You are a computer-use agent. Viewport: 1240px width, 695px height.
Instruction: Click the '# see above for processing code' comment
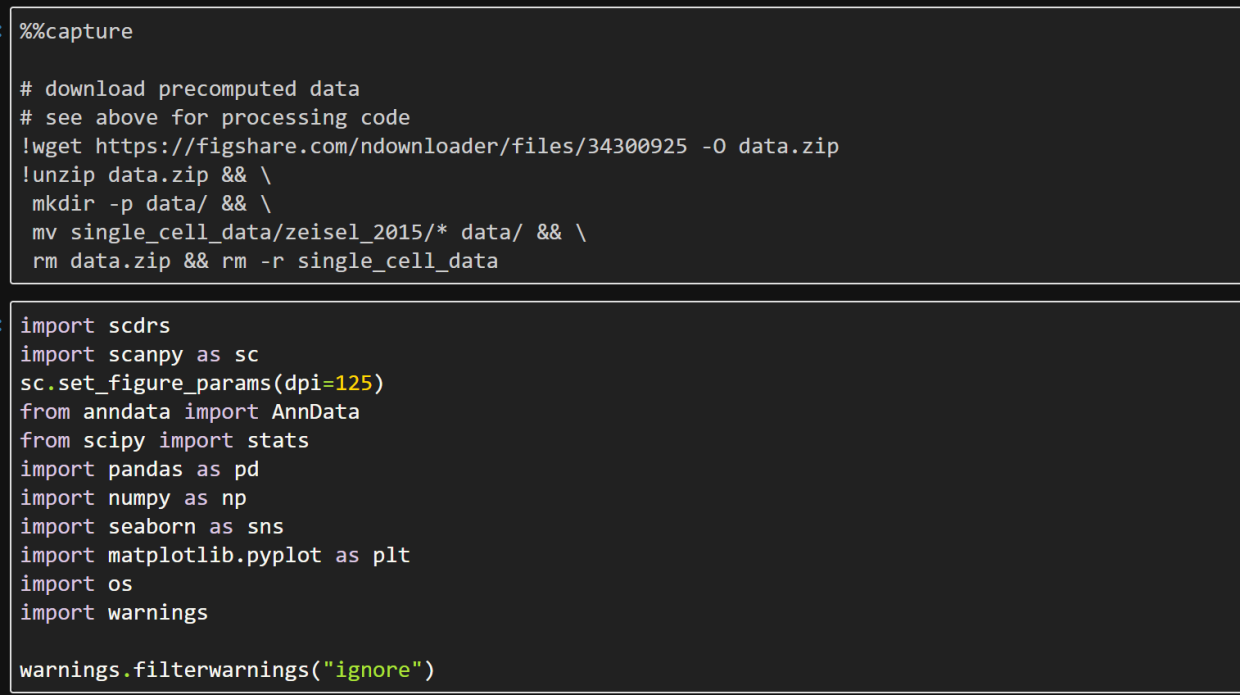click(x=214, y=118)
